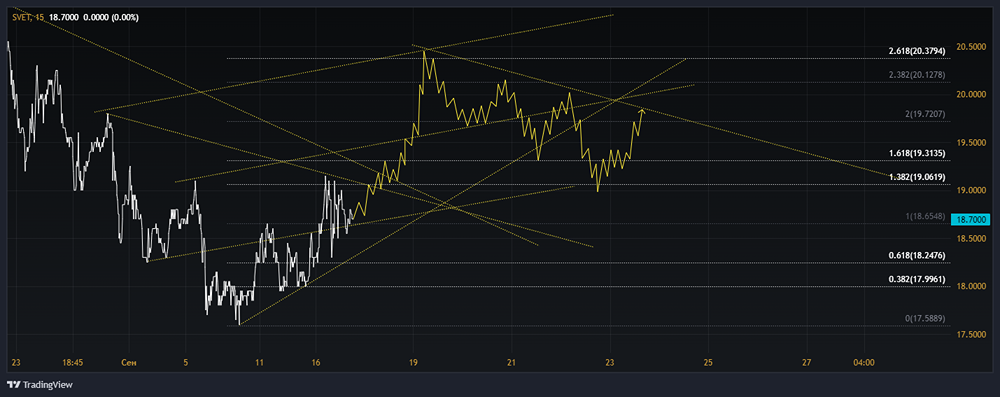Select the 1(18.6548) Fibonacci level label
Image resolution: width=1000 pixels, height=397 pixels.
[x=925, y=217]
